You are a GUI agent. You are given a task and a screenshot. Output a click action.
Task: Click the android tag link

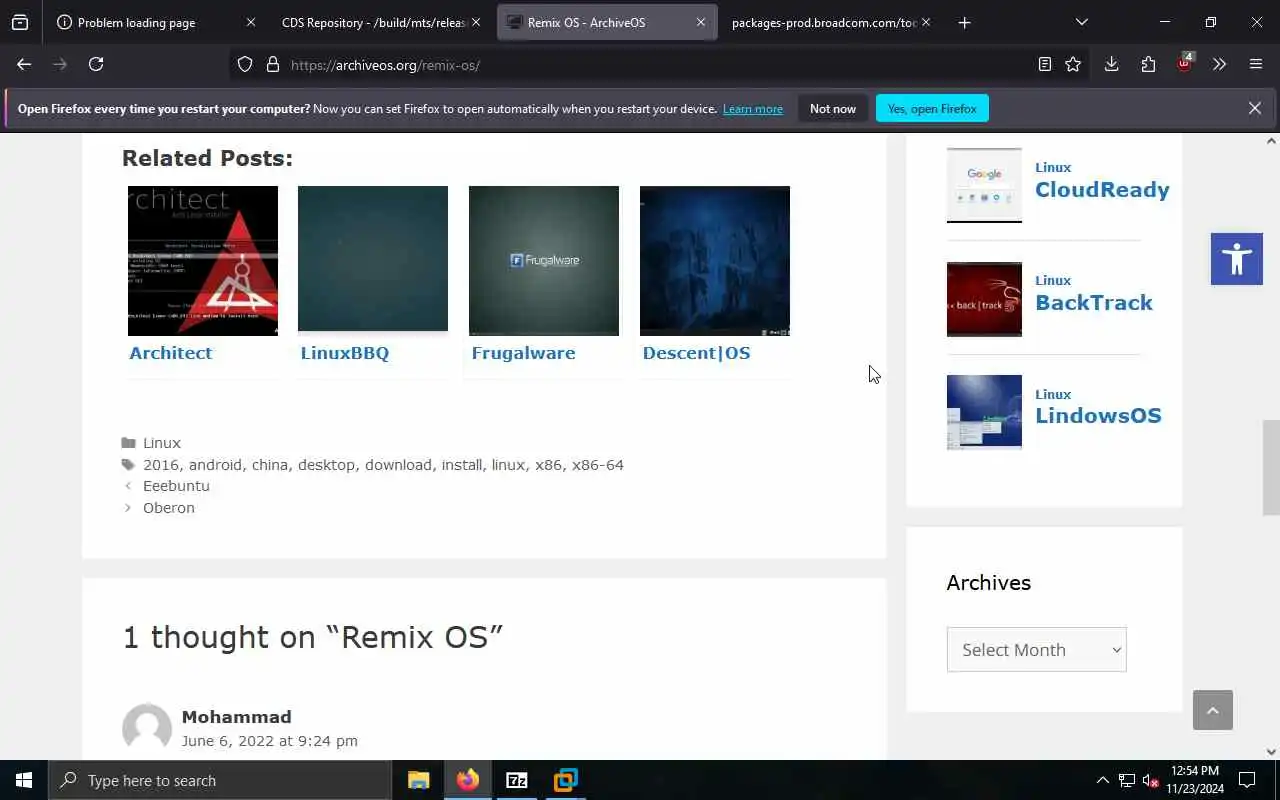(x=215, y=465)
